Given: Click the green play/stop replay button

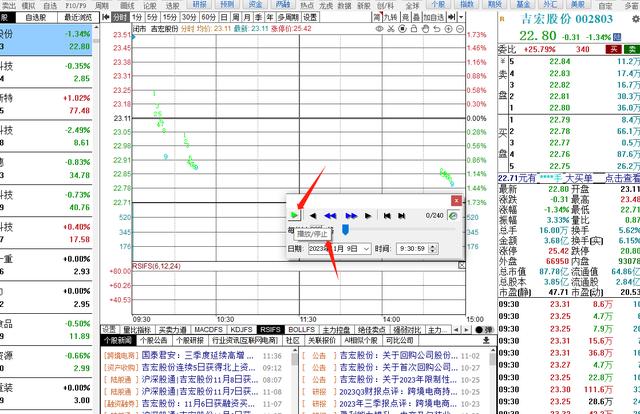Looking at the screenshot, I should pyautogui.click(x=294, y=215).
